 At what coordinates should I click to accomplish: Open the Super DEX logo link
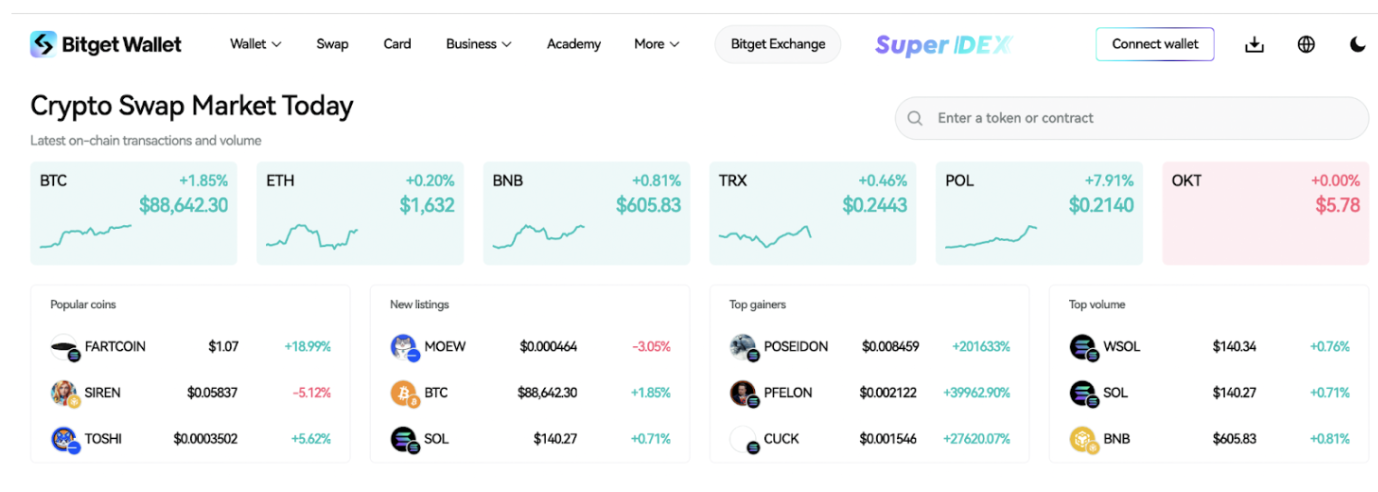tap(943, 45)
